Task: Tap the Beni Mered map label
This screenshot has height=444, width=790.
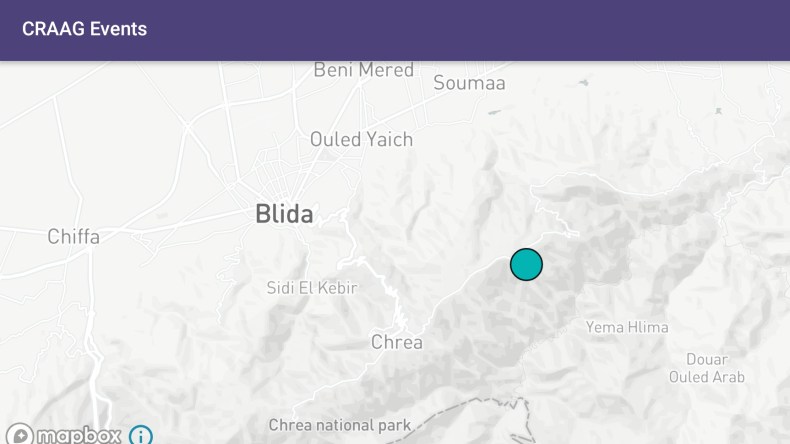Action: (363, 70)
